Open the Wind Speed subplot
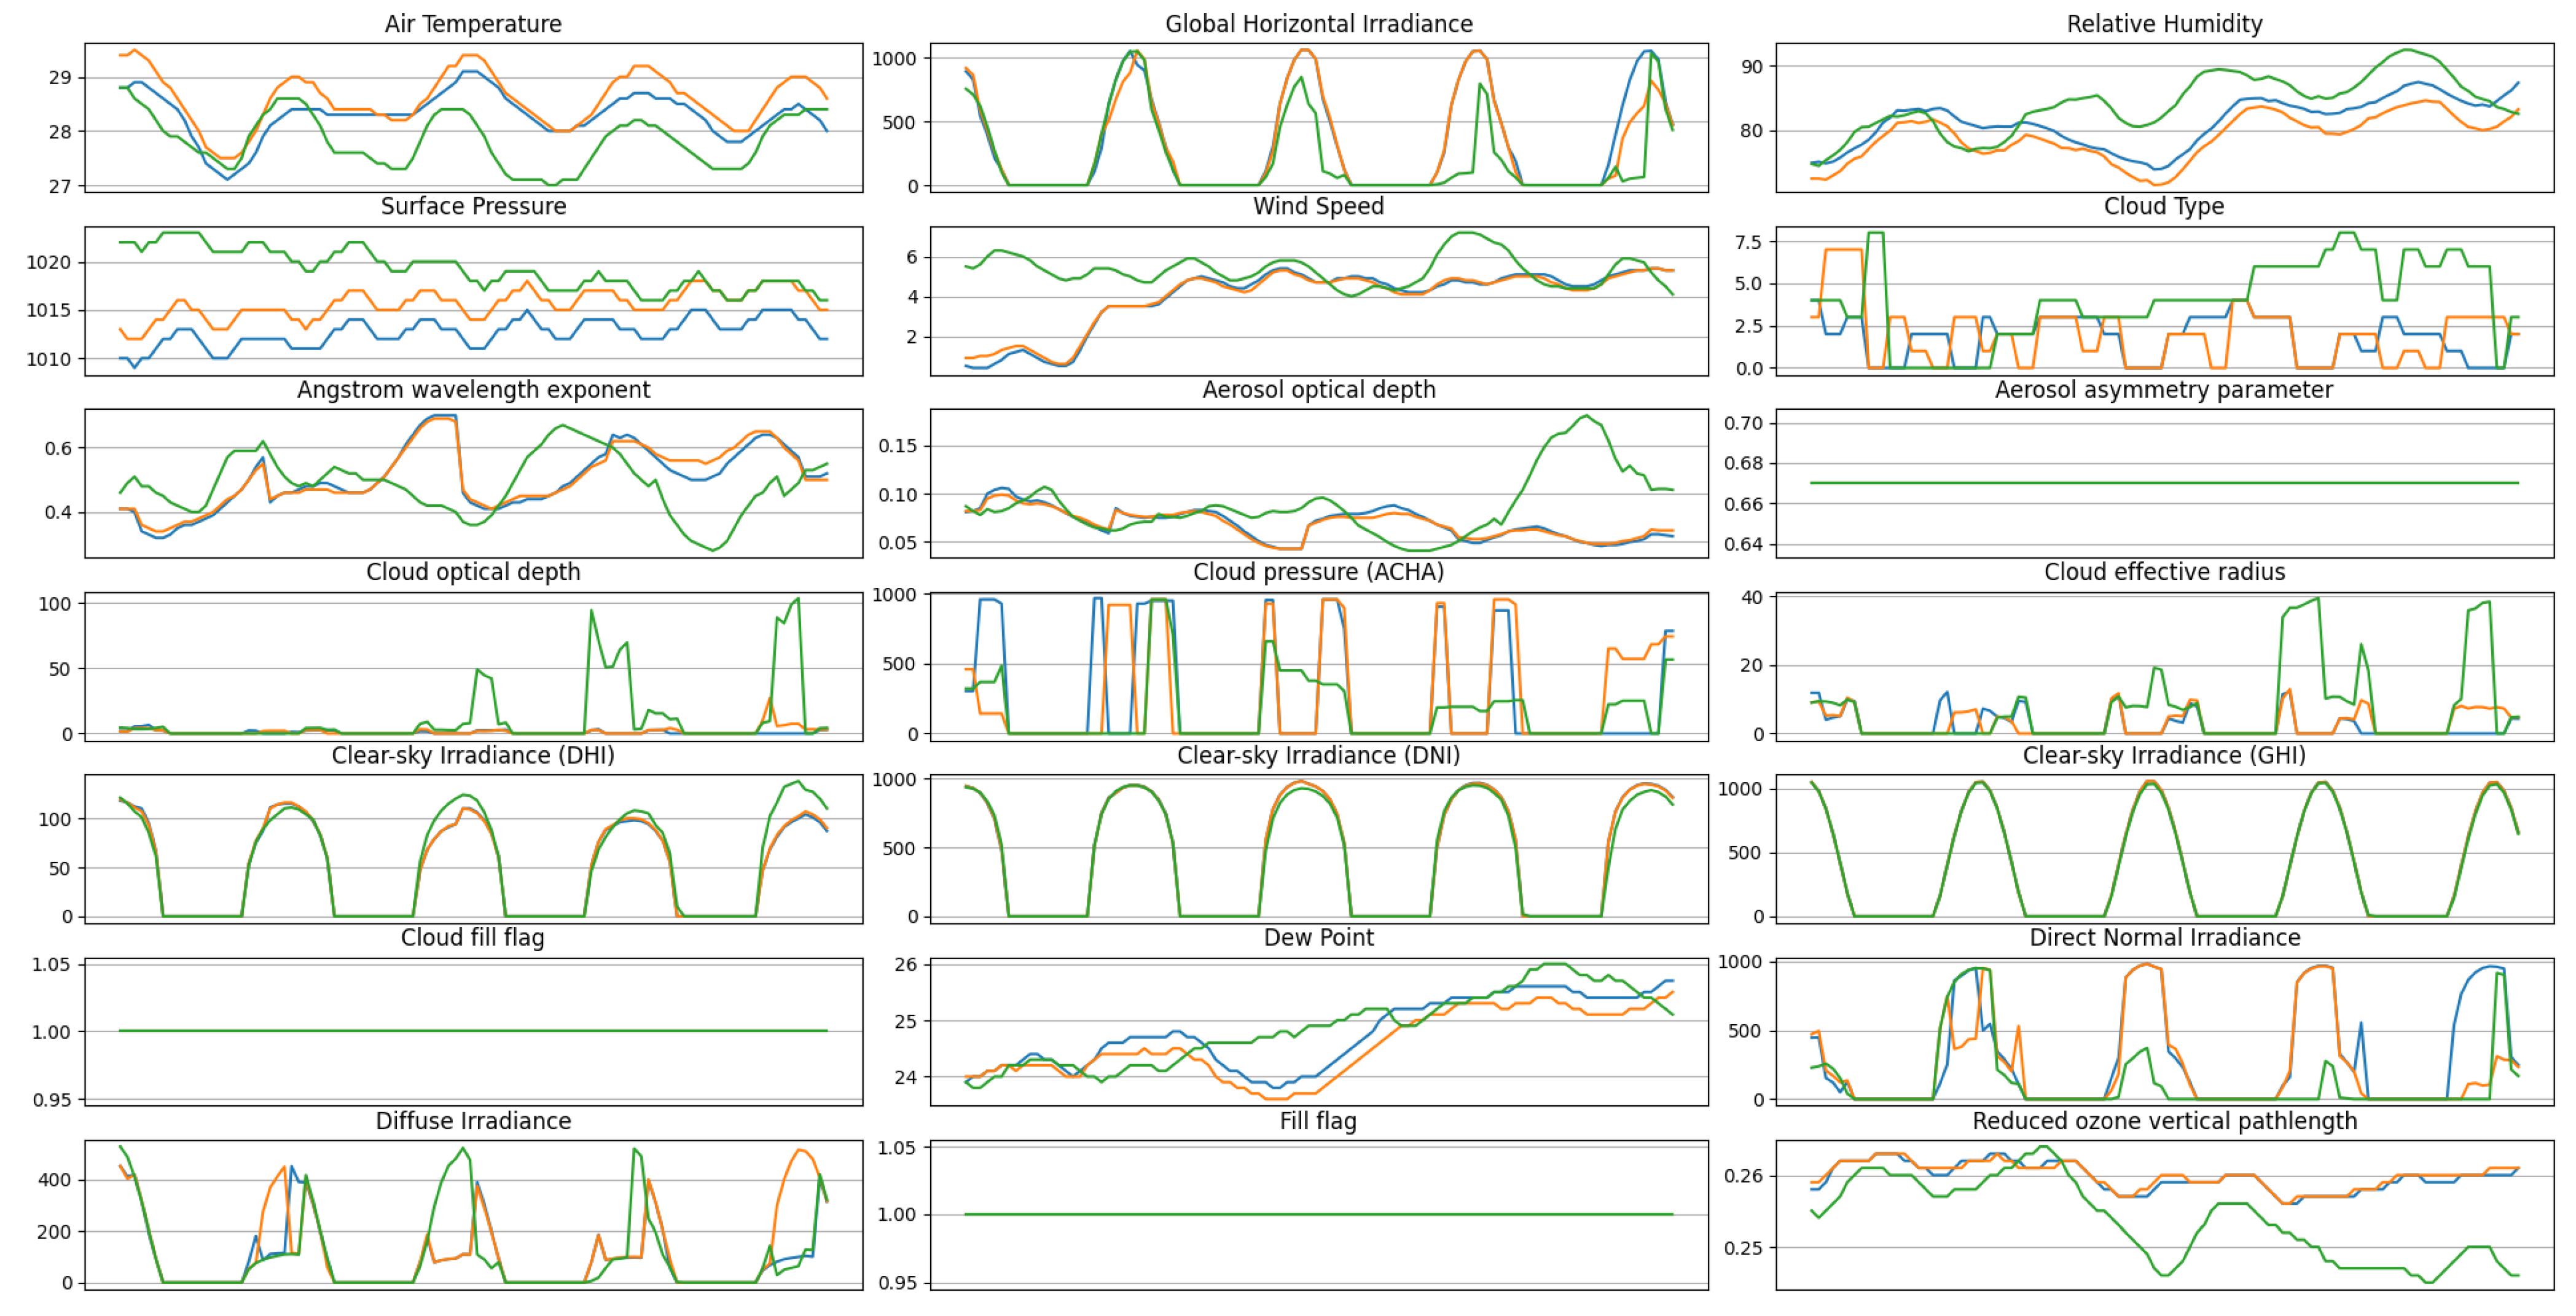2576x1316 pixels. click(x=1318, y=301)
